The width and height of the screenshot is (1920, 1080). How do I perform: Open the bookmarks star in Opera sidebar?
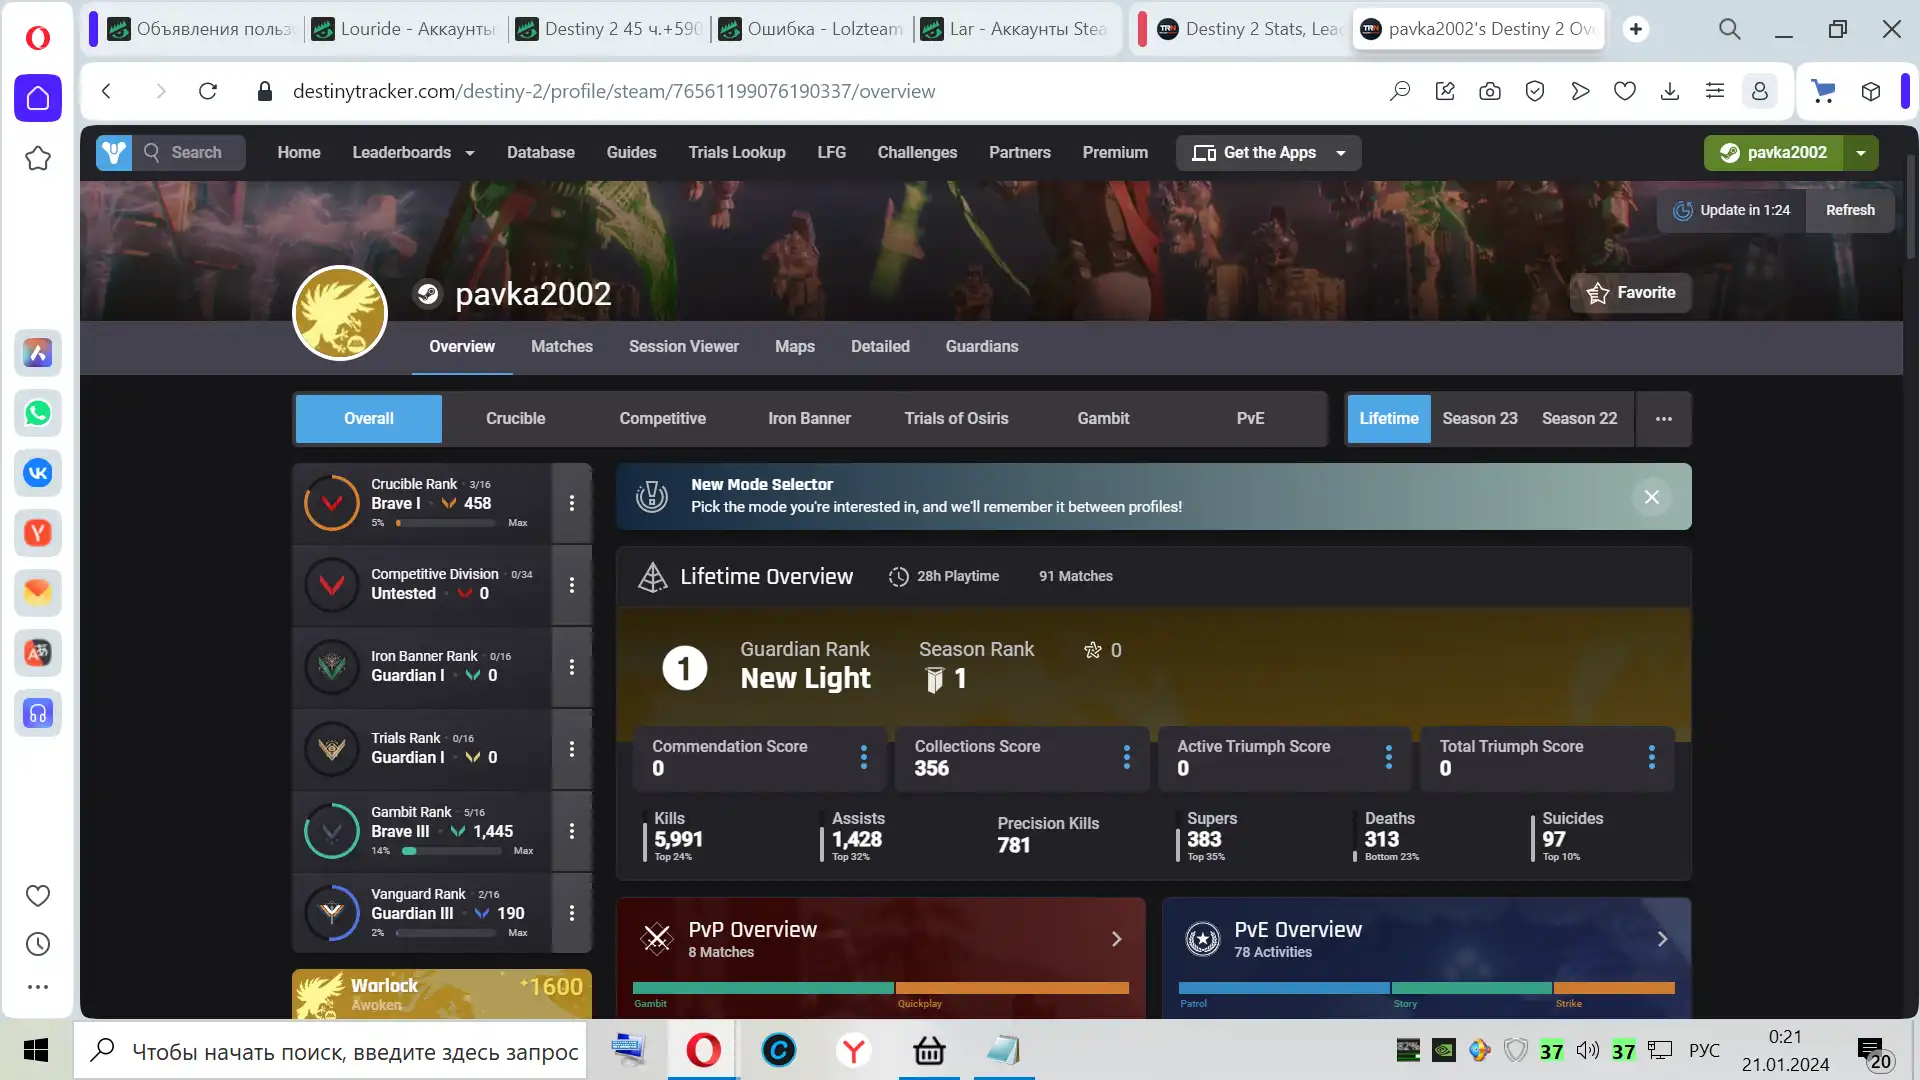click(38, 158)
